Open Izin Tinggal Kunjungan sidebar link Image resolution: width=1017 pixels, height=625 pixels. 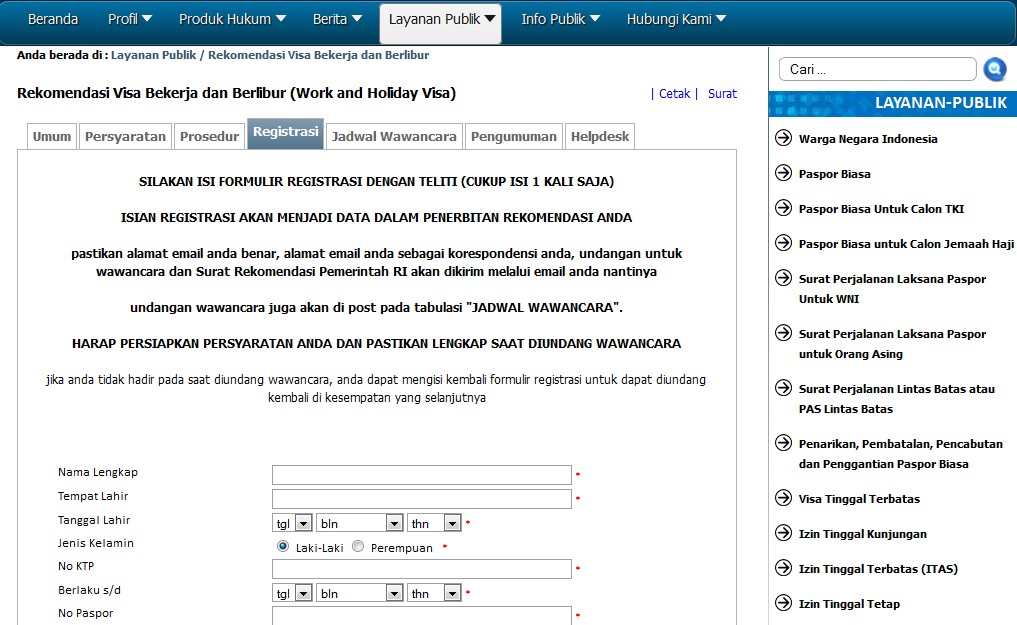pos(863,534)
